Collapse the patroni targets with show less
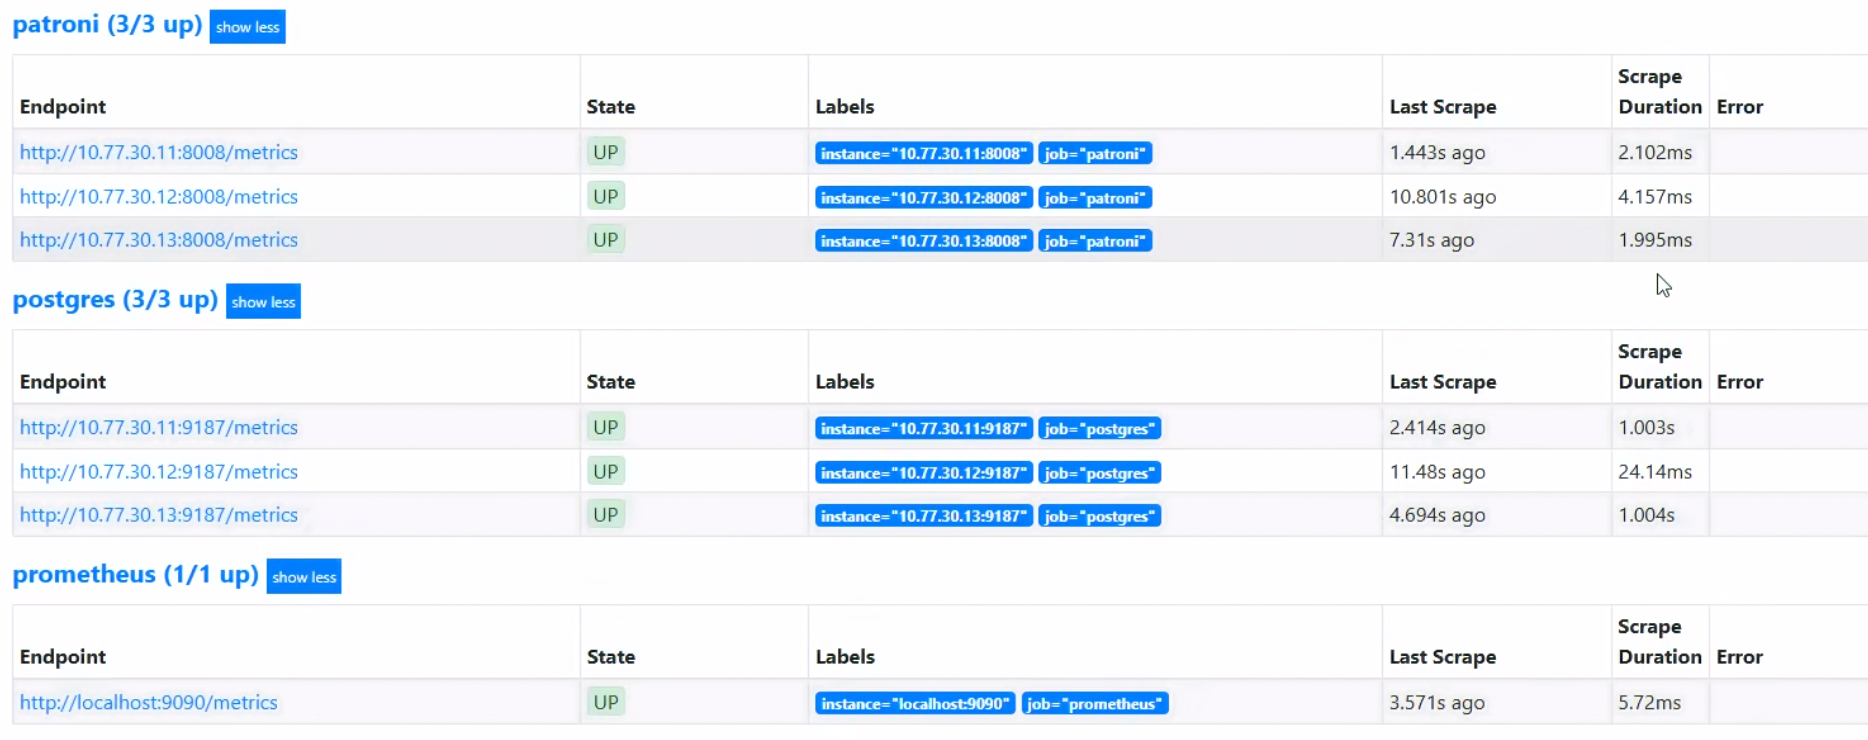1868x740 pixels. coord(248,27)
